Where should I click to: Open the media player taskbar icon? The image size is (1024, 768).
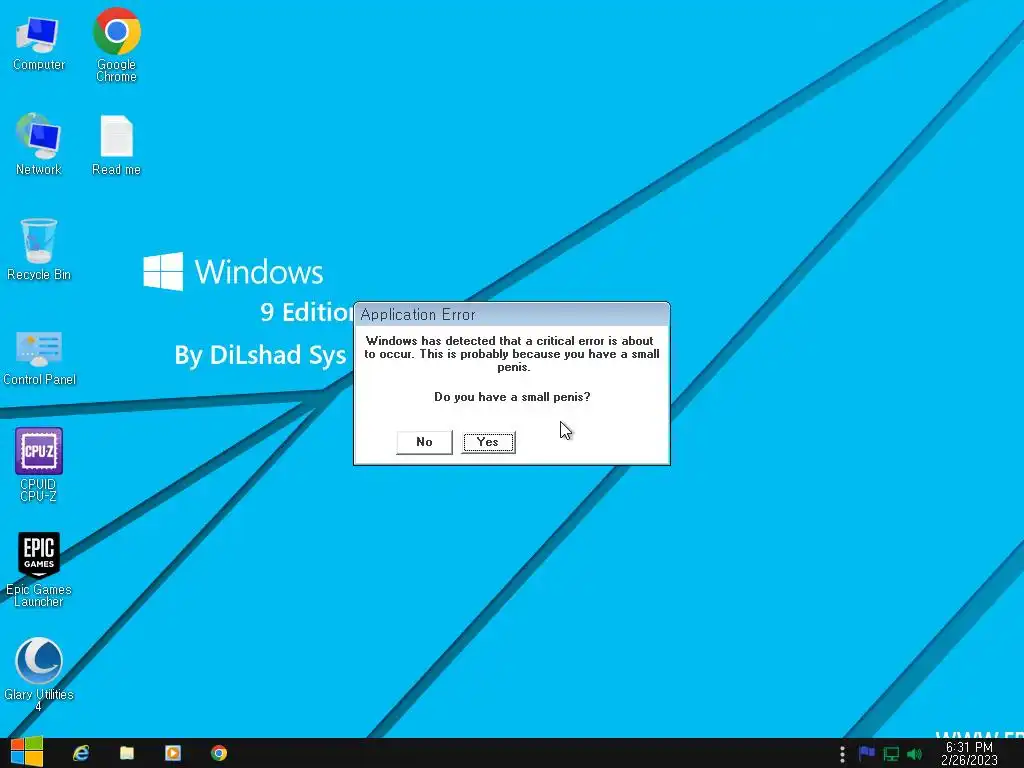tap(172, 753)
